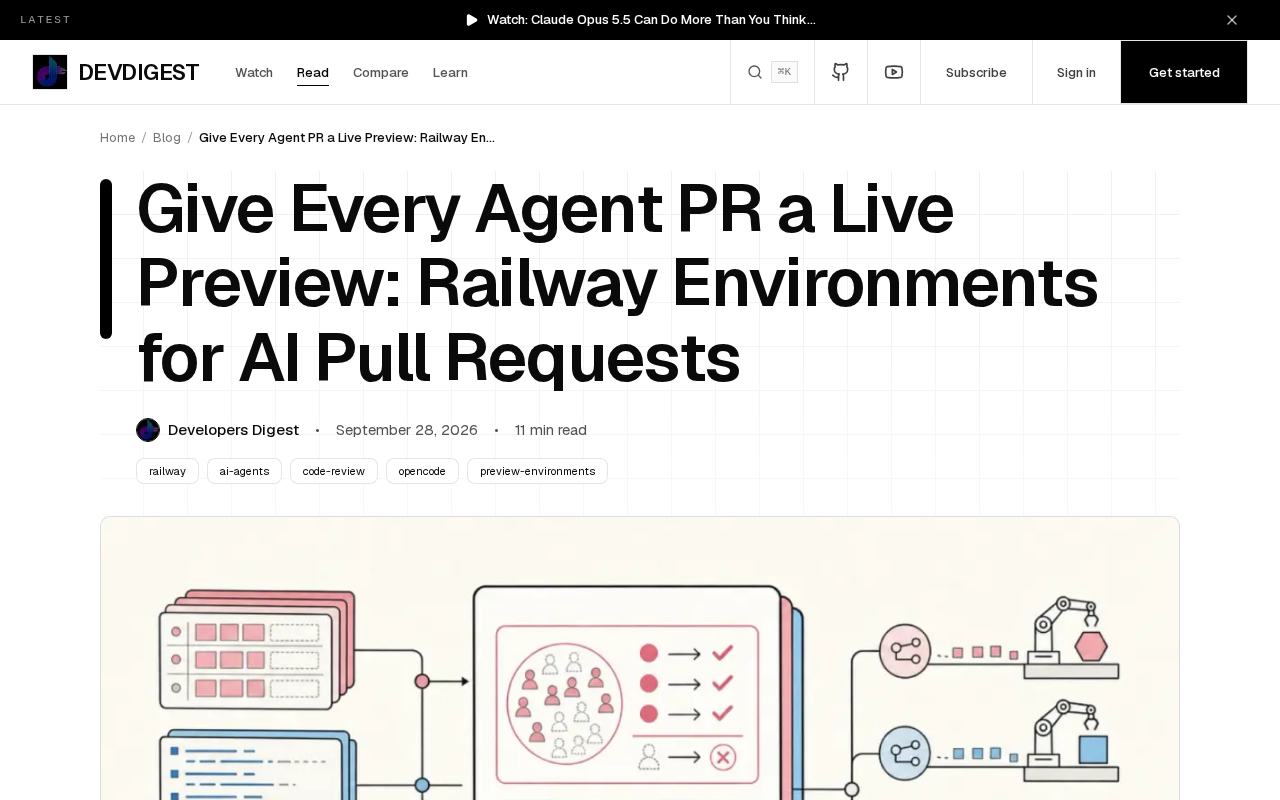Select the preview-environments tag
1280x800 pixels.
pos(537,471)
